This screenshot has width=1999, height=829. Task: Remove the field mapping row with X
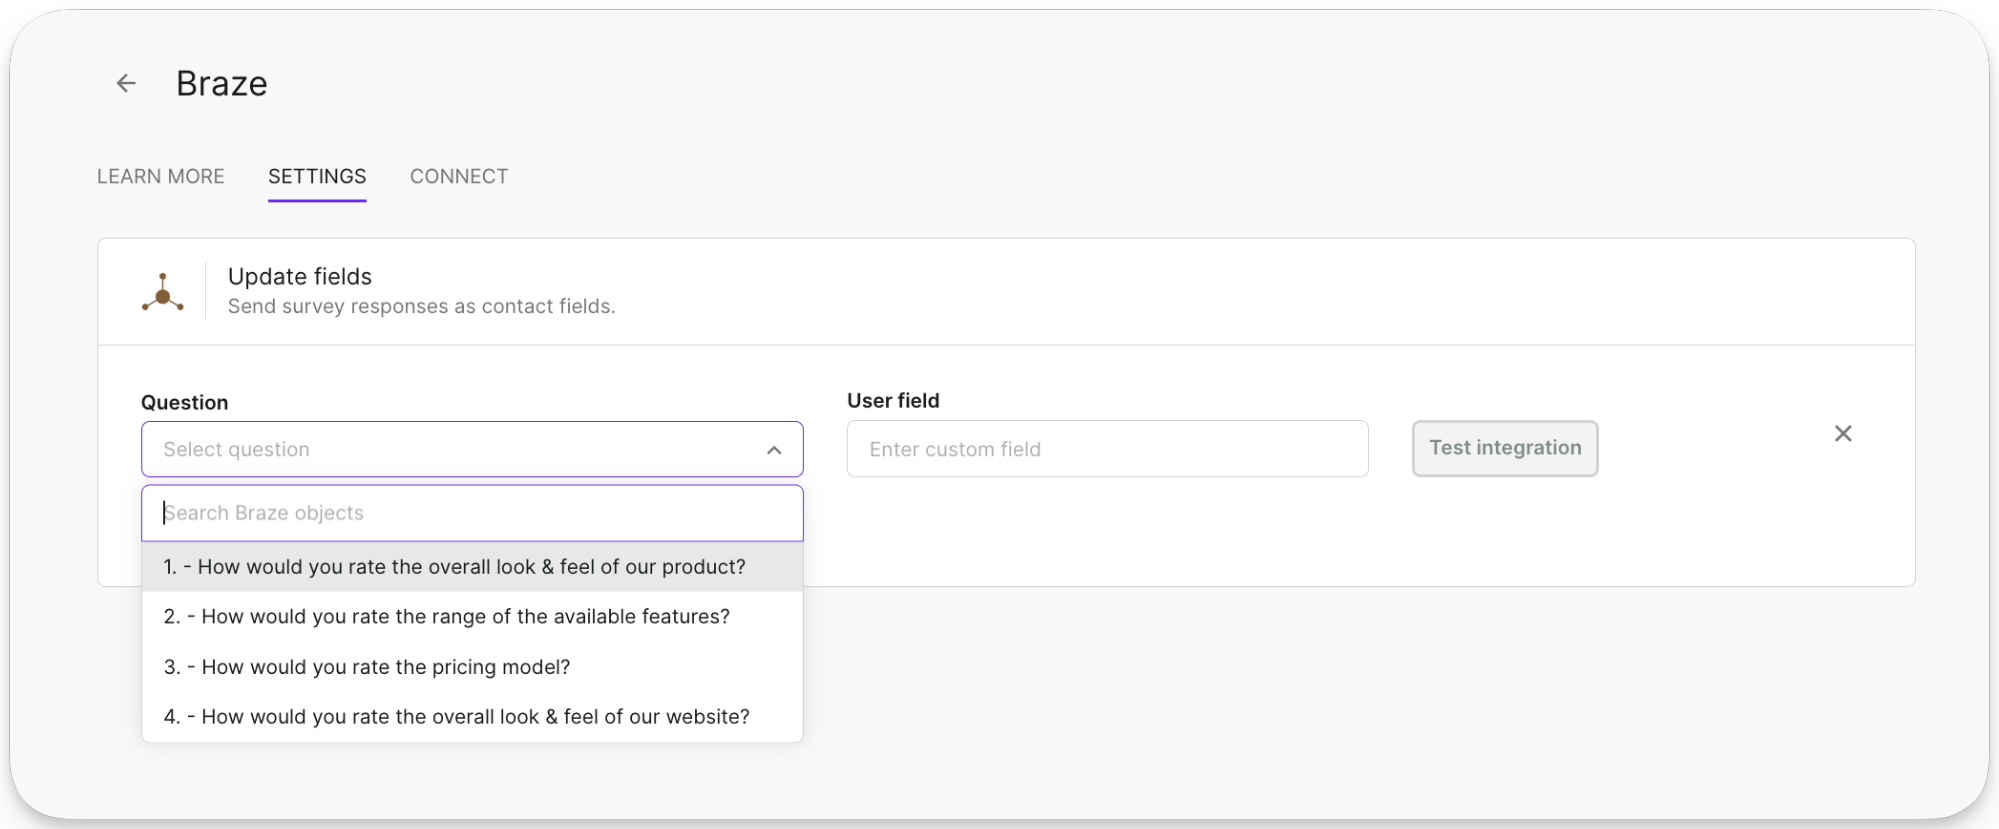(x=1842, y=433)
